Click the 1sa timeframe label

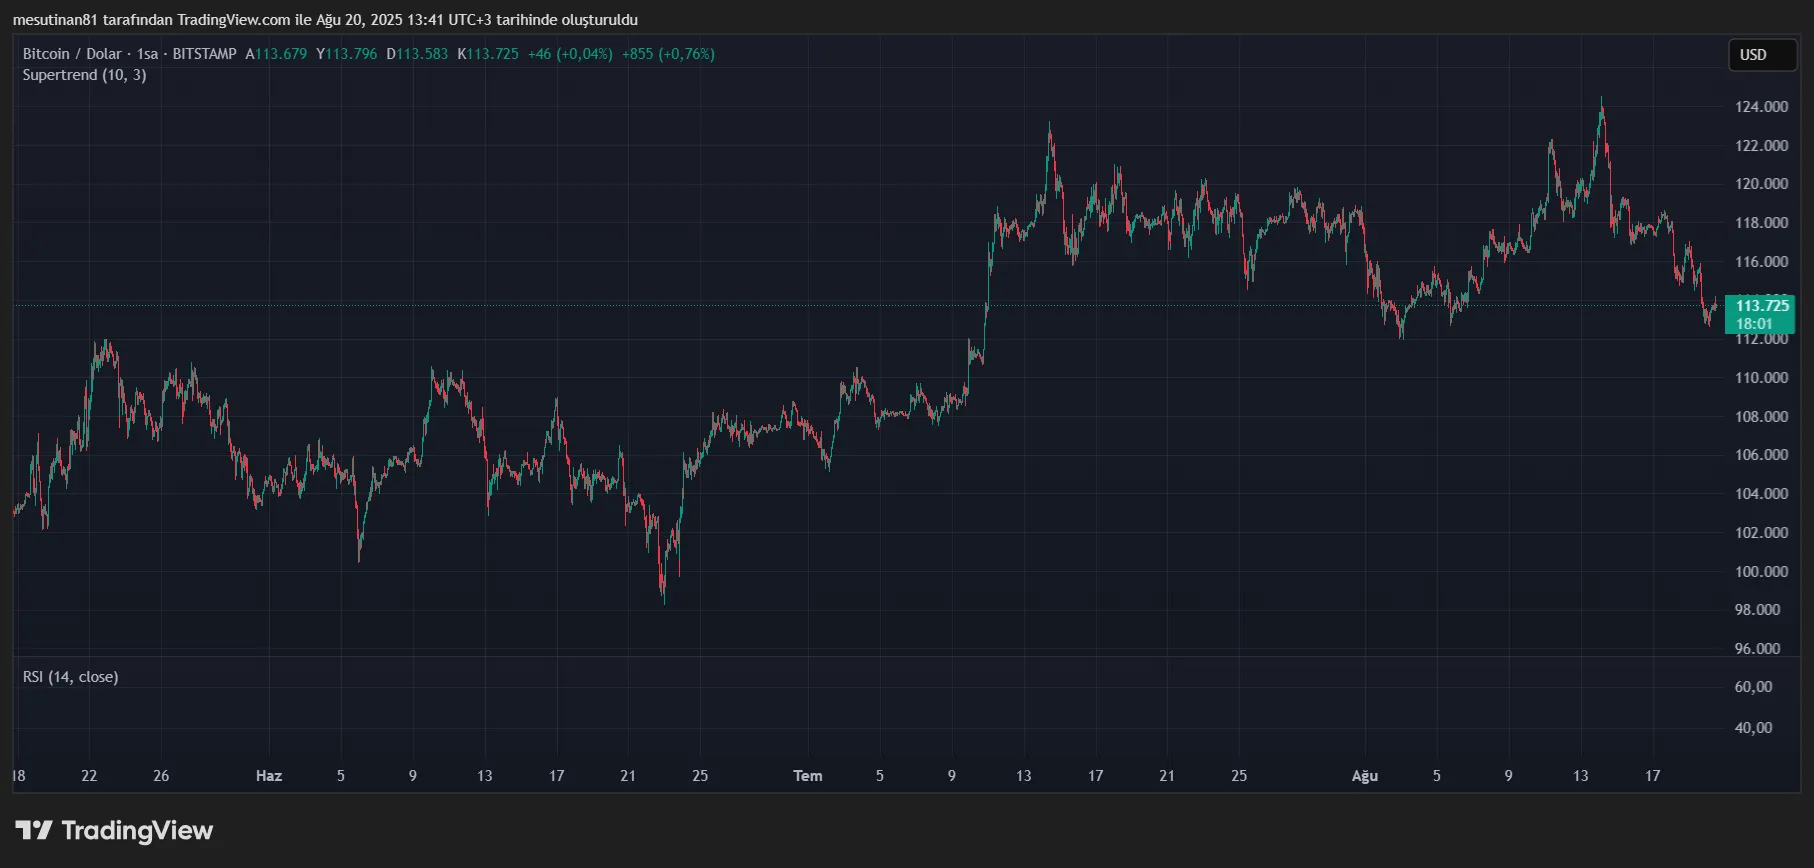coord(147,54)
